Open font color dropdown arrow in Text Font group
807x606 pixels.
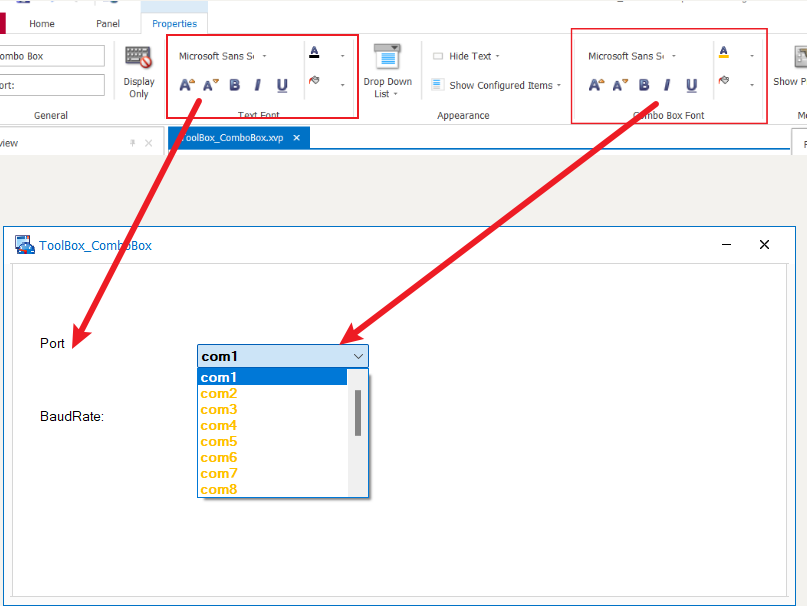coord(343,56)
